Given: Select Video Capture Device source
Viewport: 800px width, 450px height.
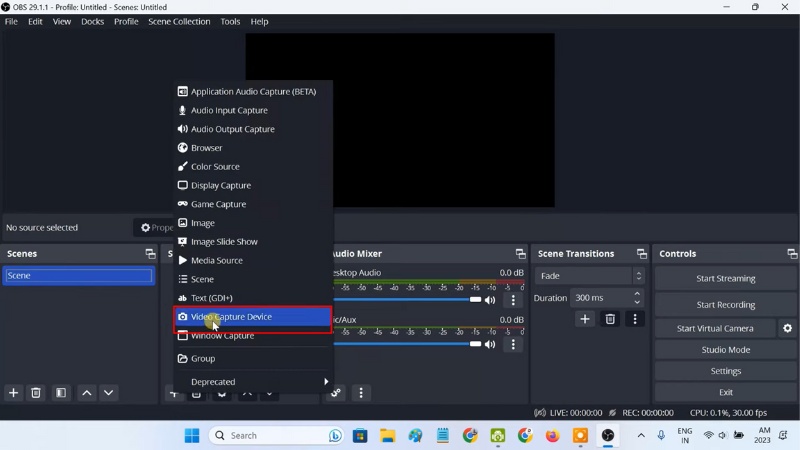Looking at the screenshot, I should point(253,317).
